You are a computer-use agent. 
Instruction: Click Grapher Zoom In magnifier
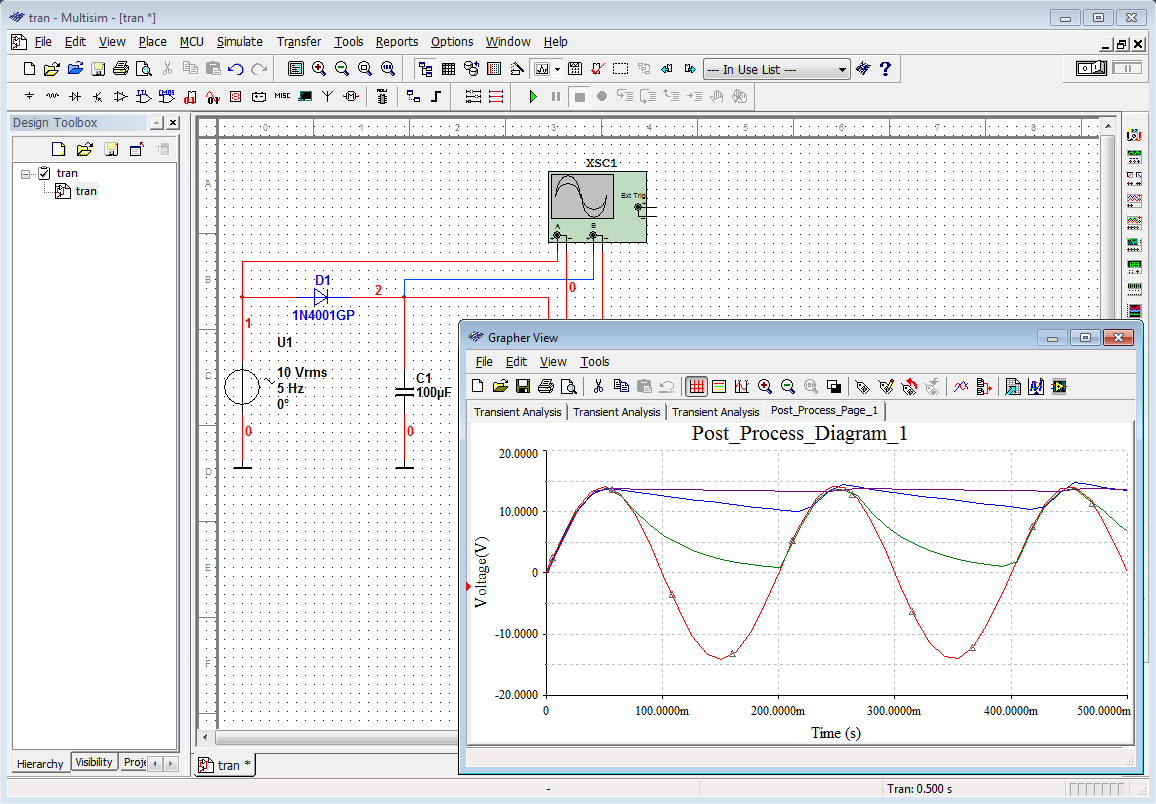[765, 387]
